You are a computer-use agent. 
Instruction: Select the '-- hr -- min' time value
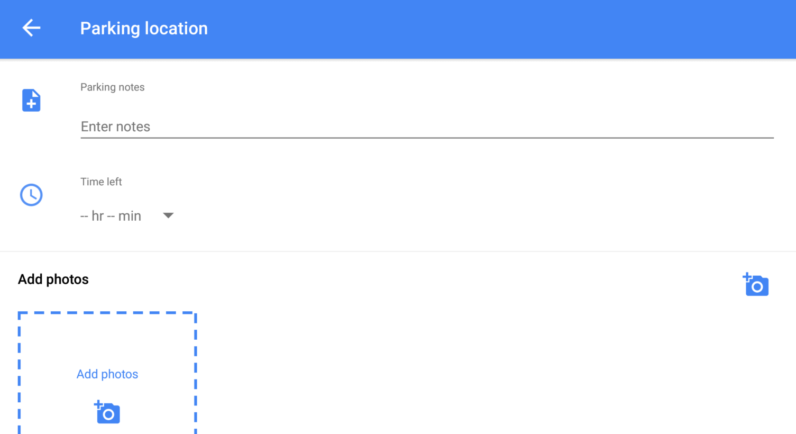point(111,216)
